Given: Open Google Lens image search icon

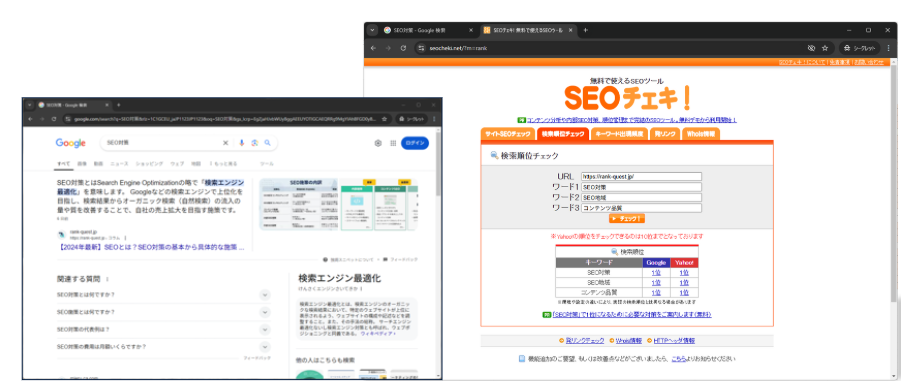Looking at the screenshot, I should click(x=255, y=143).
